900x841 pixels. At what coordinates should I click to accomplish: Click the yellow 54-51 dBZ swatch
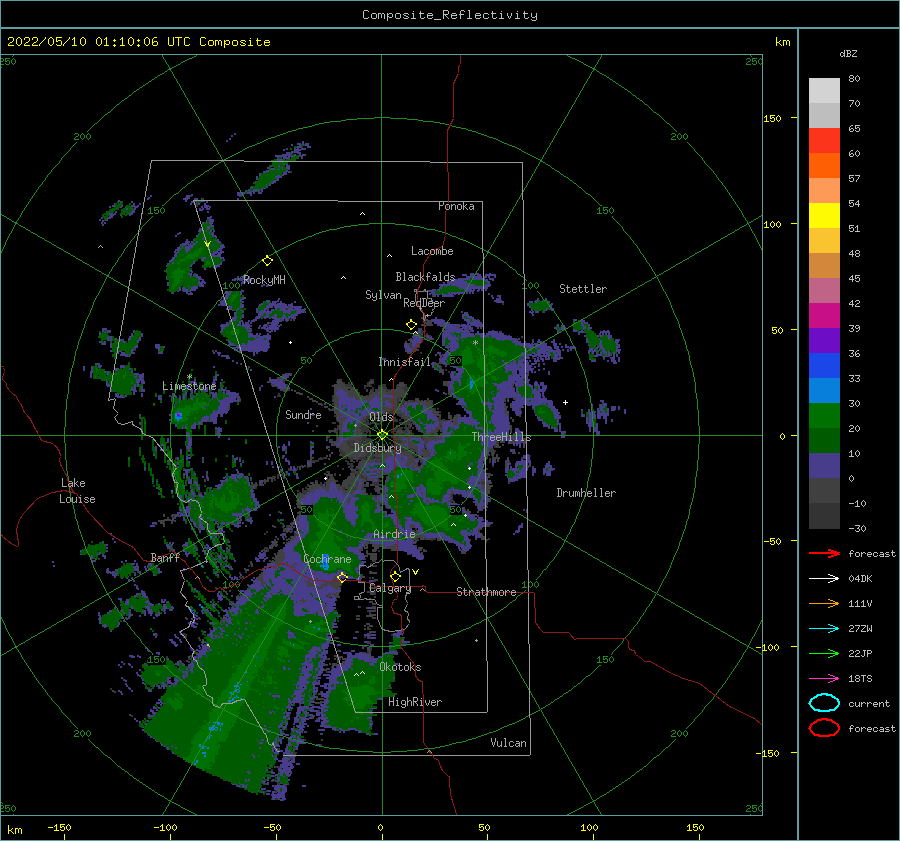tap(824, 215)
